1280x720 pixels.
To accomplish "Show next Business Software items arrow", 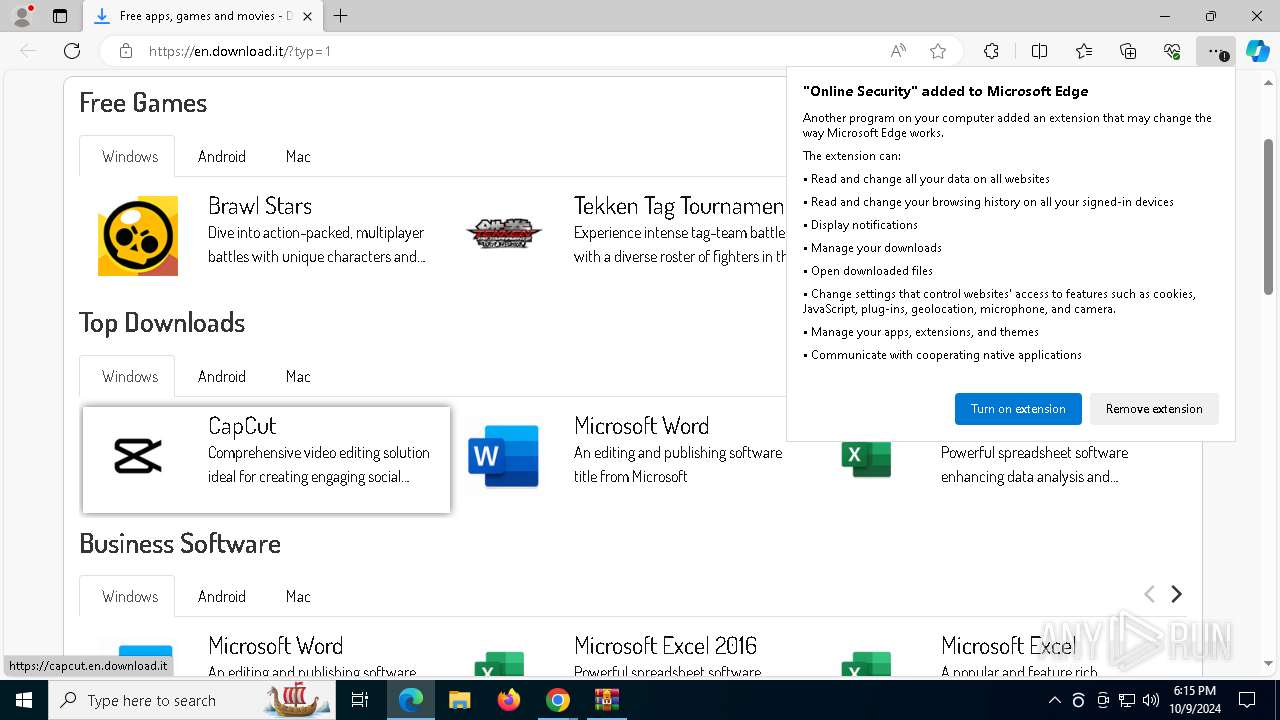I will tap(1176, 594).
